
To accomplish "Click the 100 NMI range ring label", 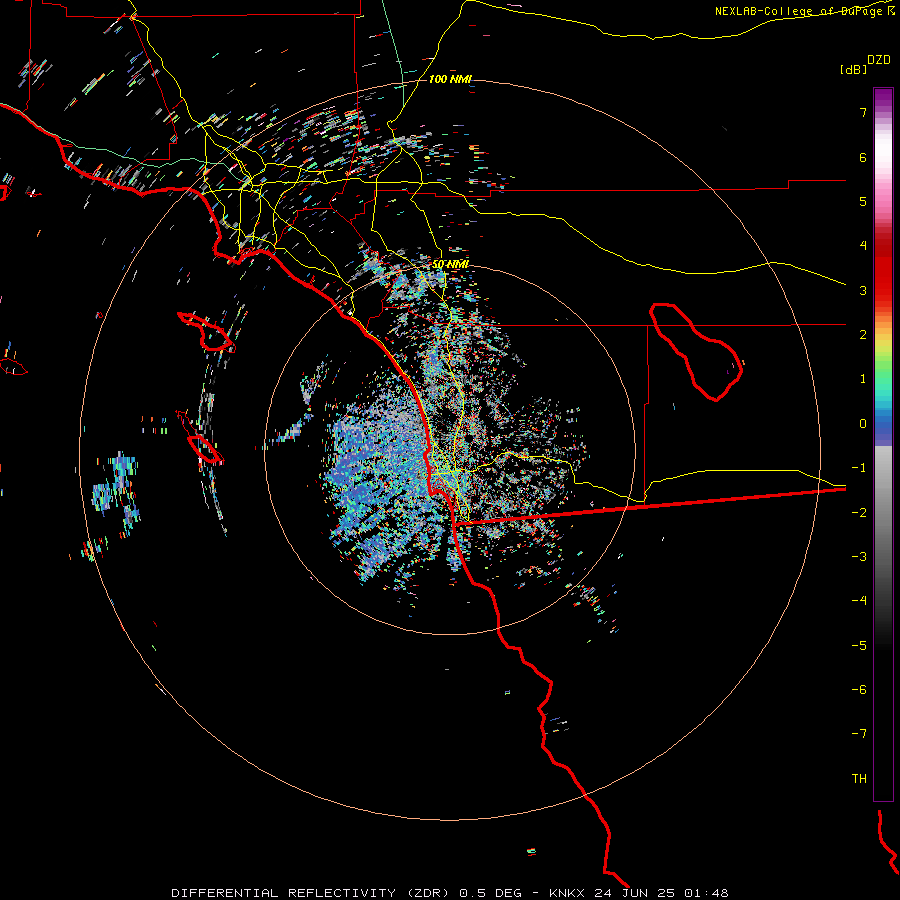I will tap(450, 79).
